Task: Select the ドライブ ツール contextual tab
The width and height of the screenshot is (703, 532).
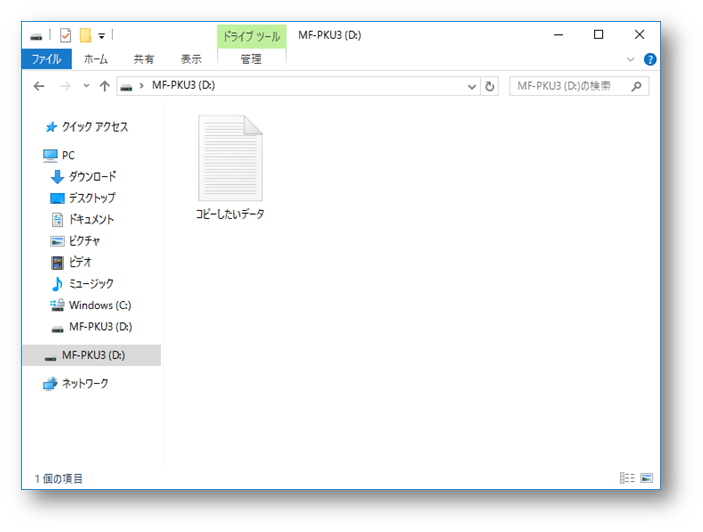Action: 252,36
